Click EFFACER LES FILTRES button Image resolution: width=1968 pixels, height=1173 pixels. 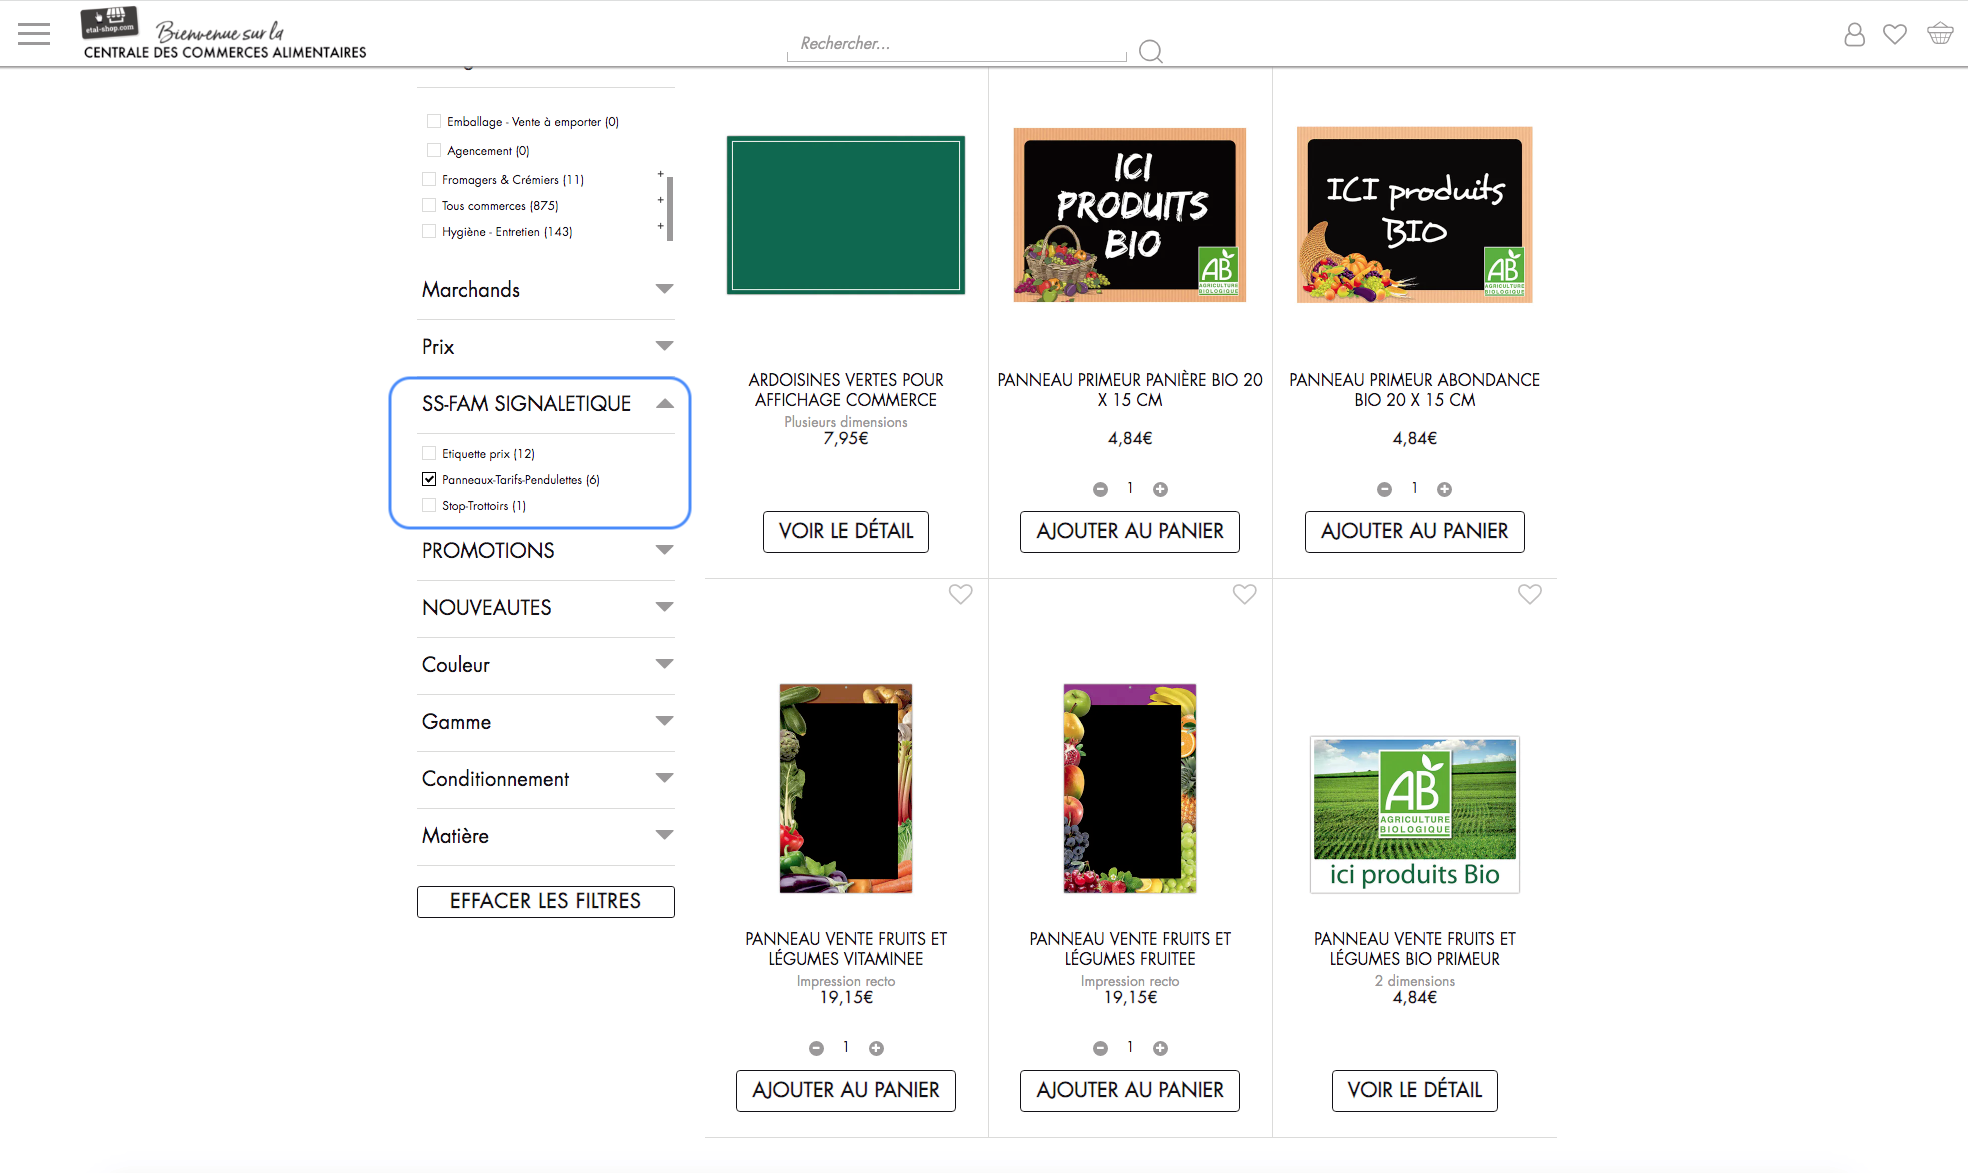click(545, 901)
